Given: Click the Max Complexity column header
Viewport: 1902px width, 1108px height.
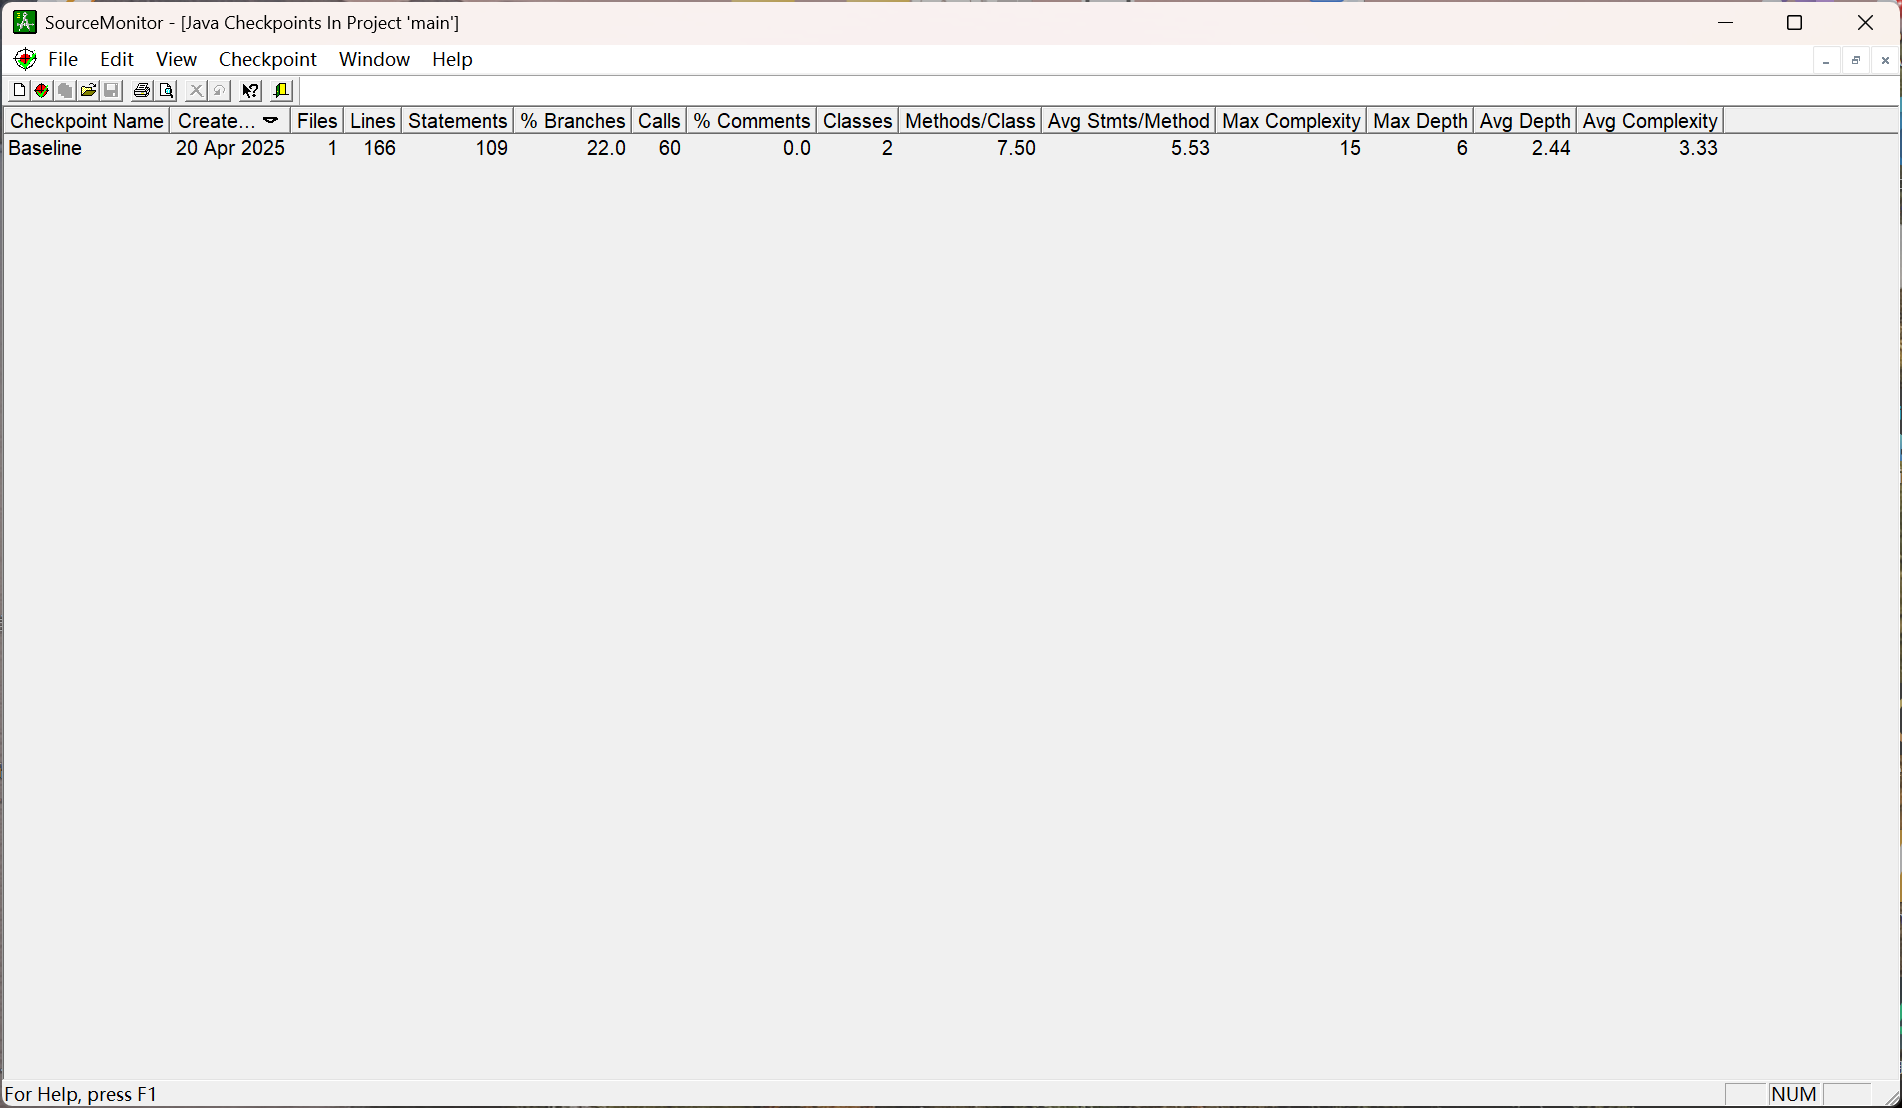Looking at the screenshot, I should [x=1291, y=121].
